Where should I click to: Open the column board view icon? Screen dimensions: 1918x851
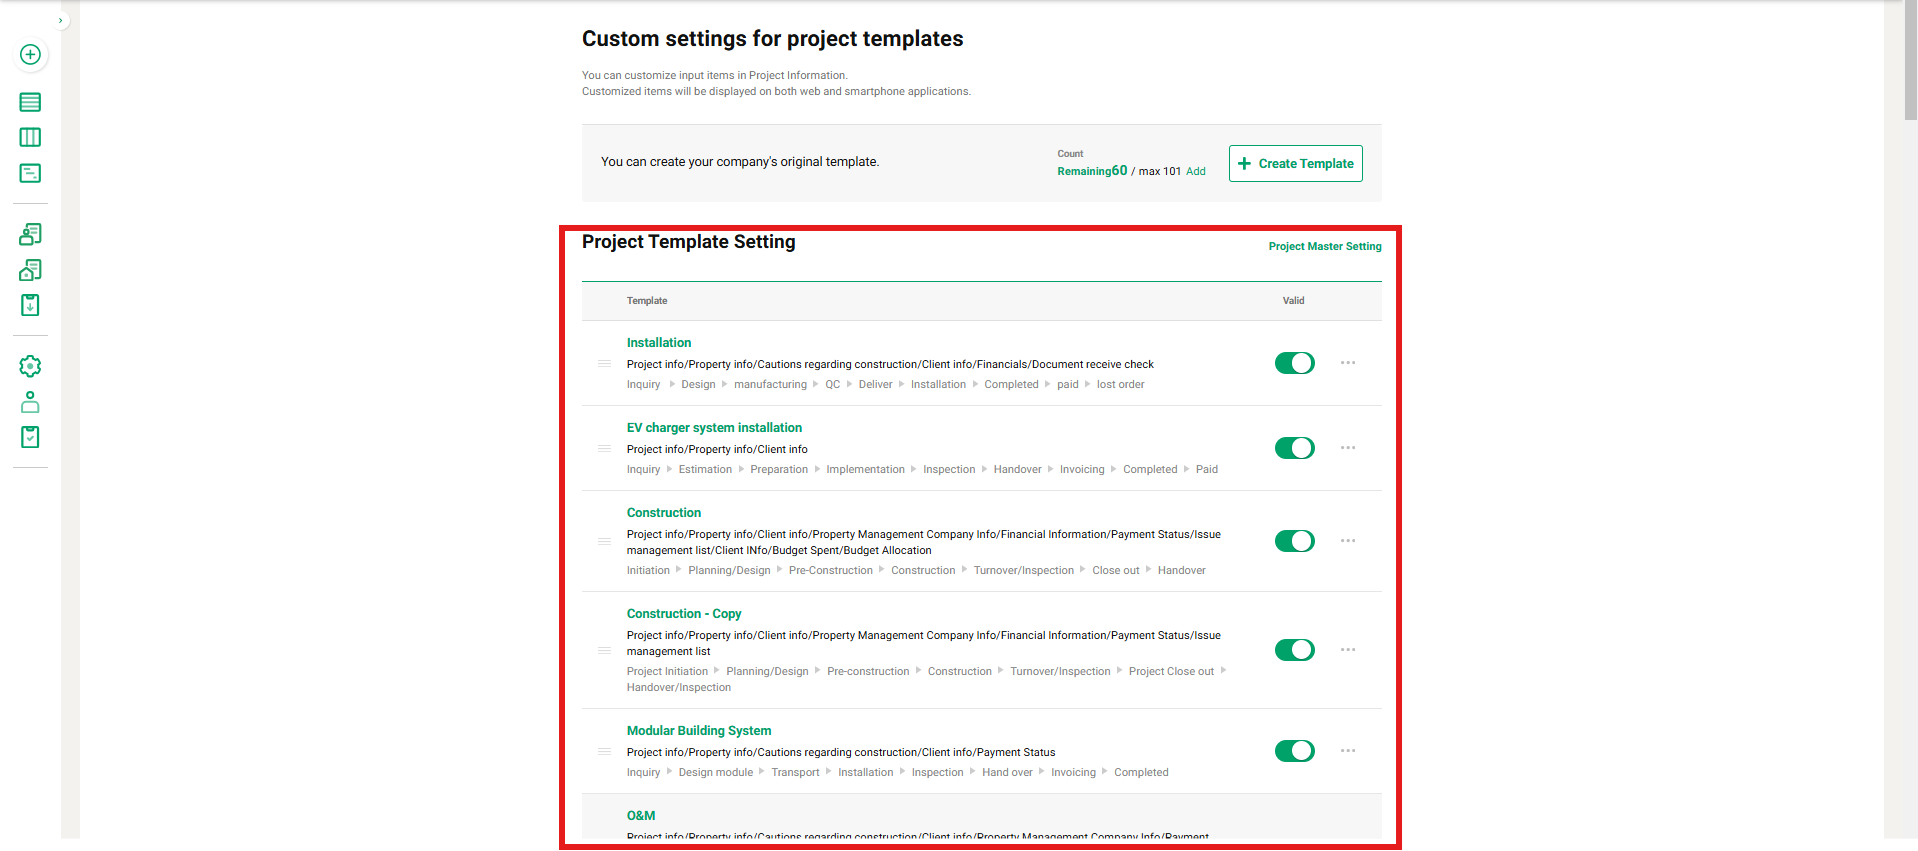[31, 138]
